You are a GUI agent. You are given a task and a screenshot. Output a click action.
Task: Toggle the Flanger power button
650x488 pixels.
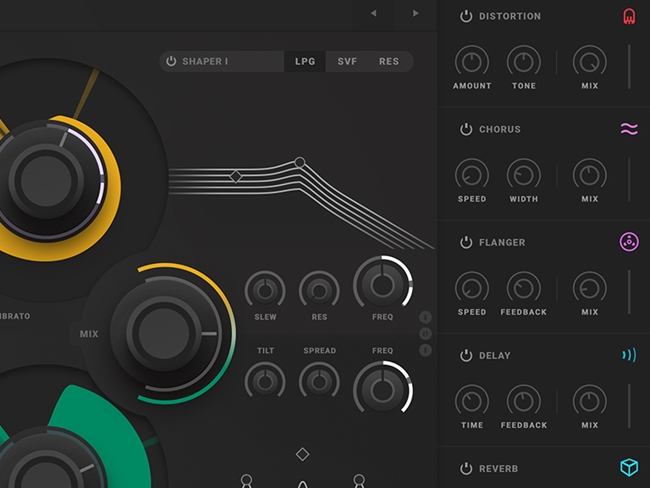pyautogui.click(x=466, y=242)
